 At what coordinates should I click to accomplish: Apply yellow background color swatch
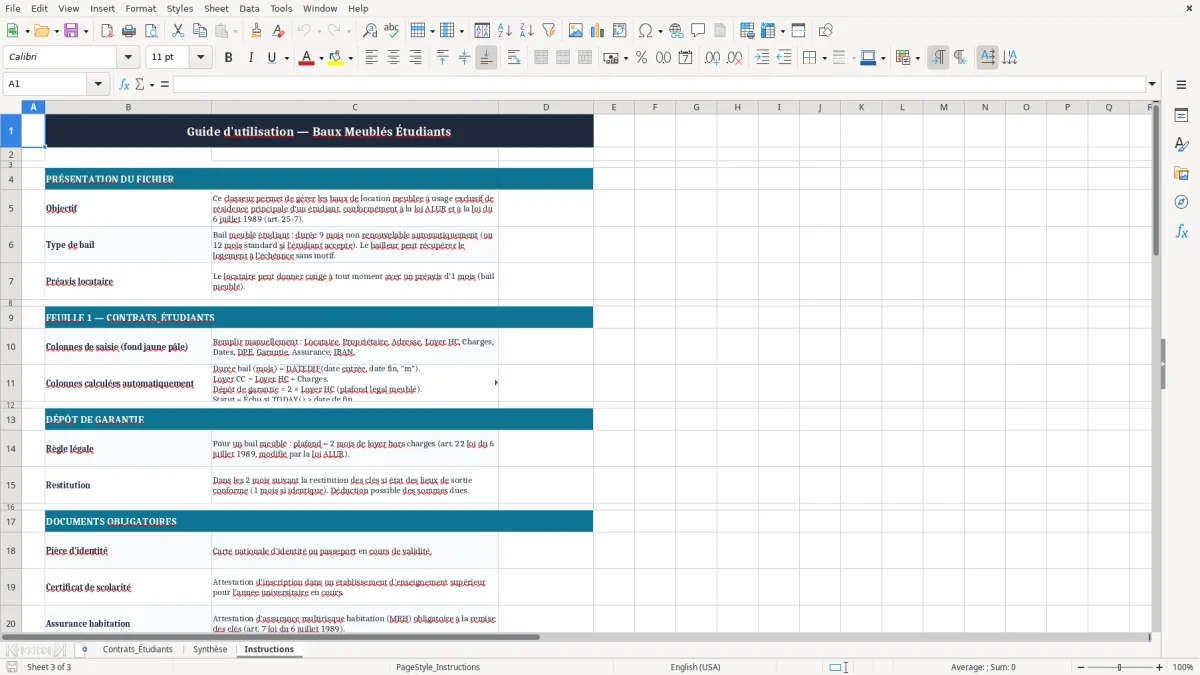coord(335,58)
